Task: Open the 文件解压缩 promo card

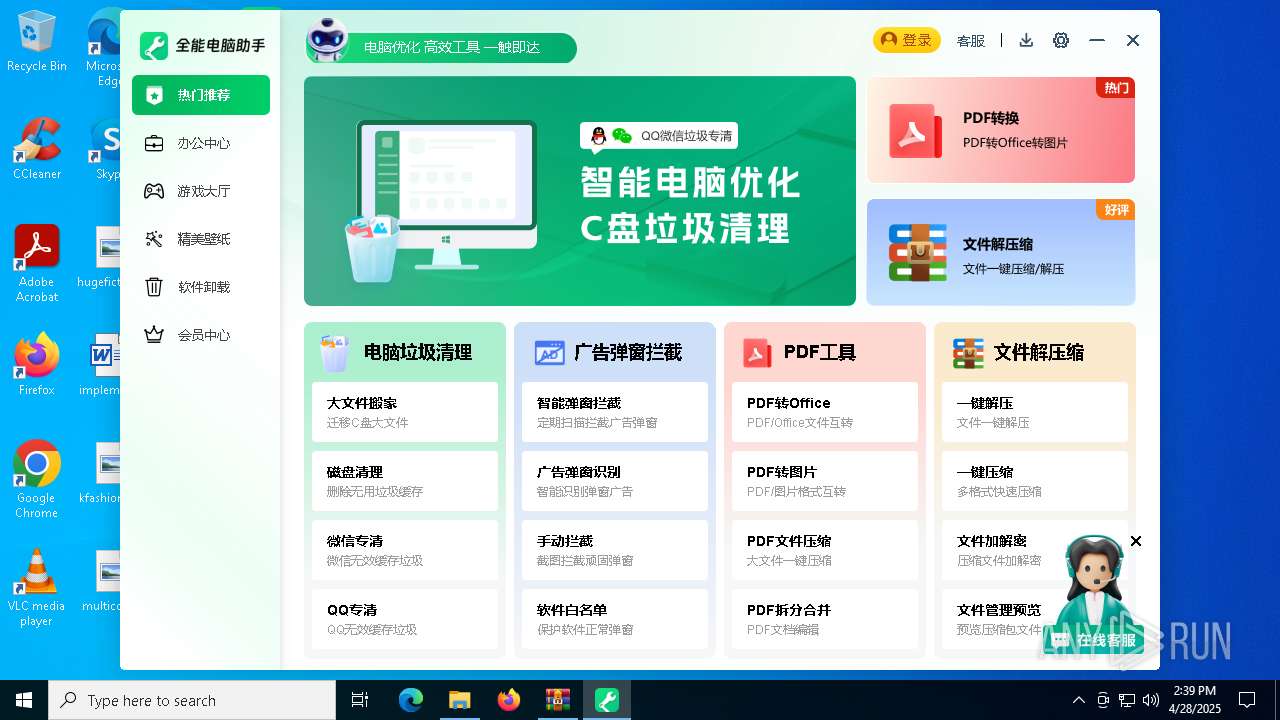Action: tap(1001, 252)
